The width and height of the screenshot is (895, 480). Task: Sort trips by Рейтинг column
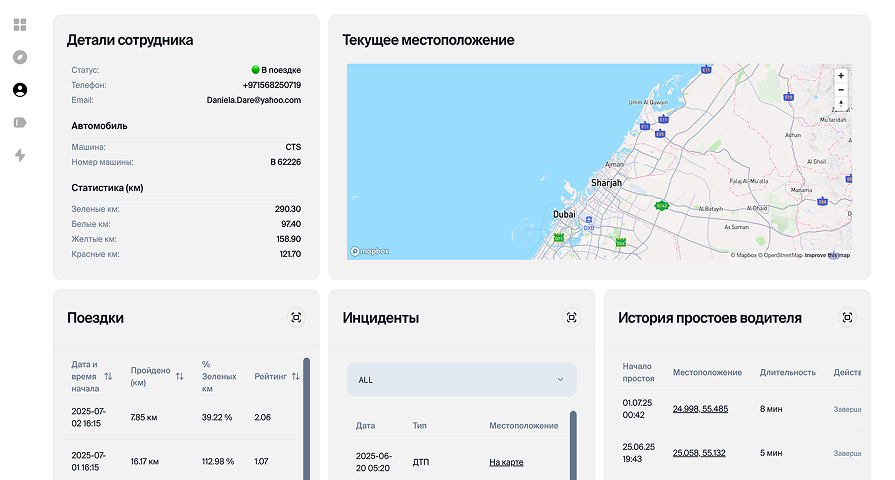click(295, 376)
